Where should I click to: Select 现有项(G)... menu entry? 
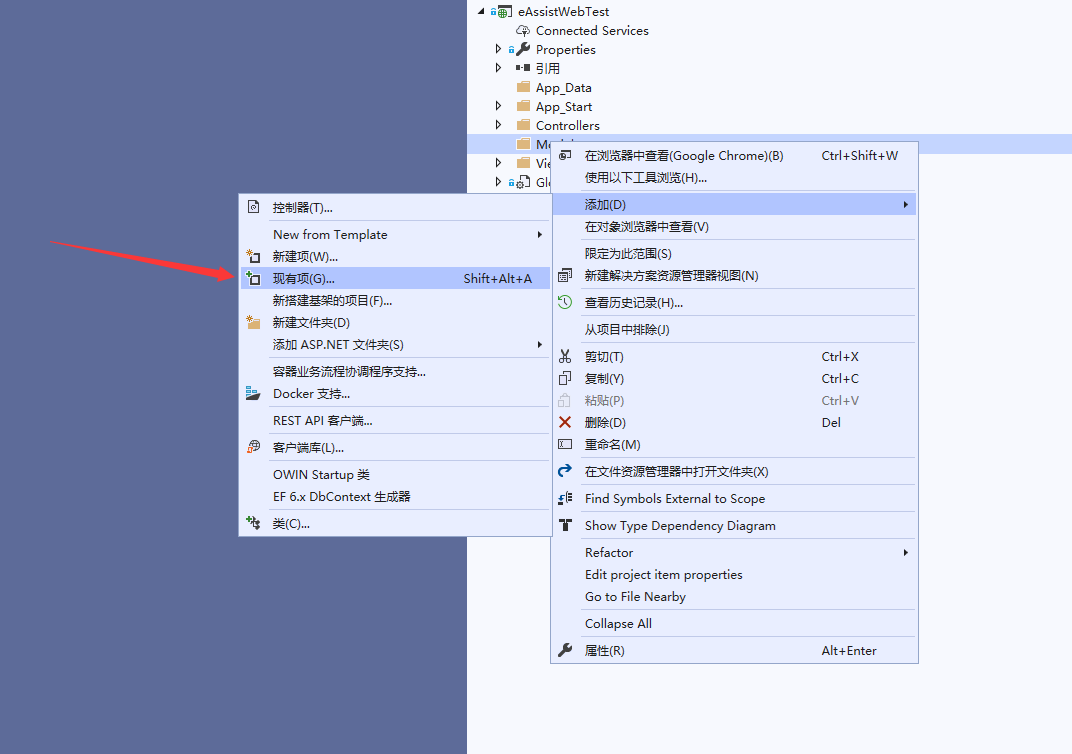(305, 279)
